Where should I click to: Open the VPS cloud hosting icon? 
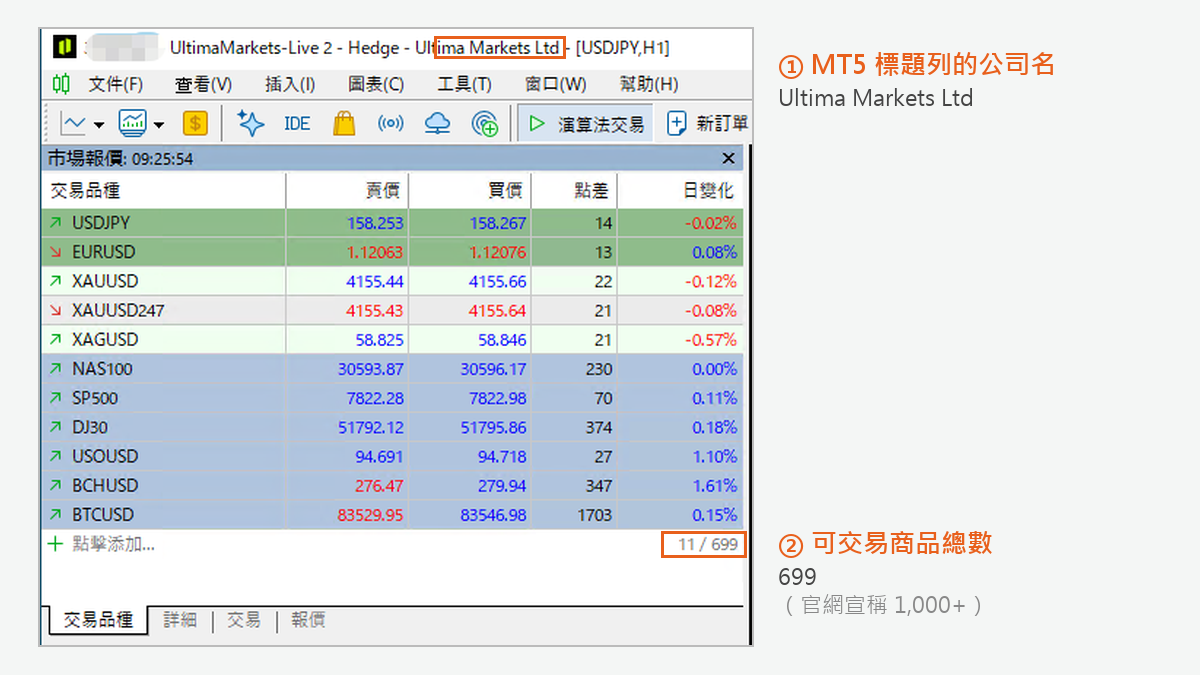click(x=437, y=124)
